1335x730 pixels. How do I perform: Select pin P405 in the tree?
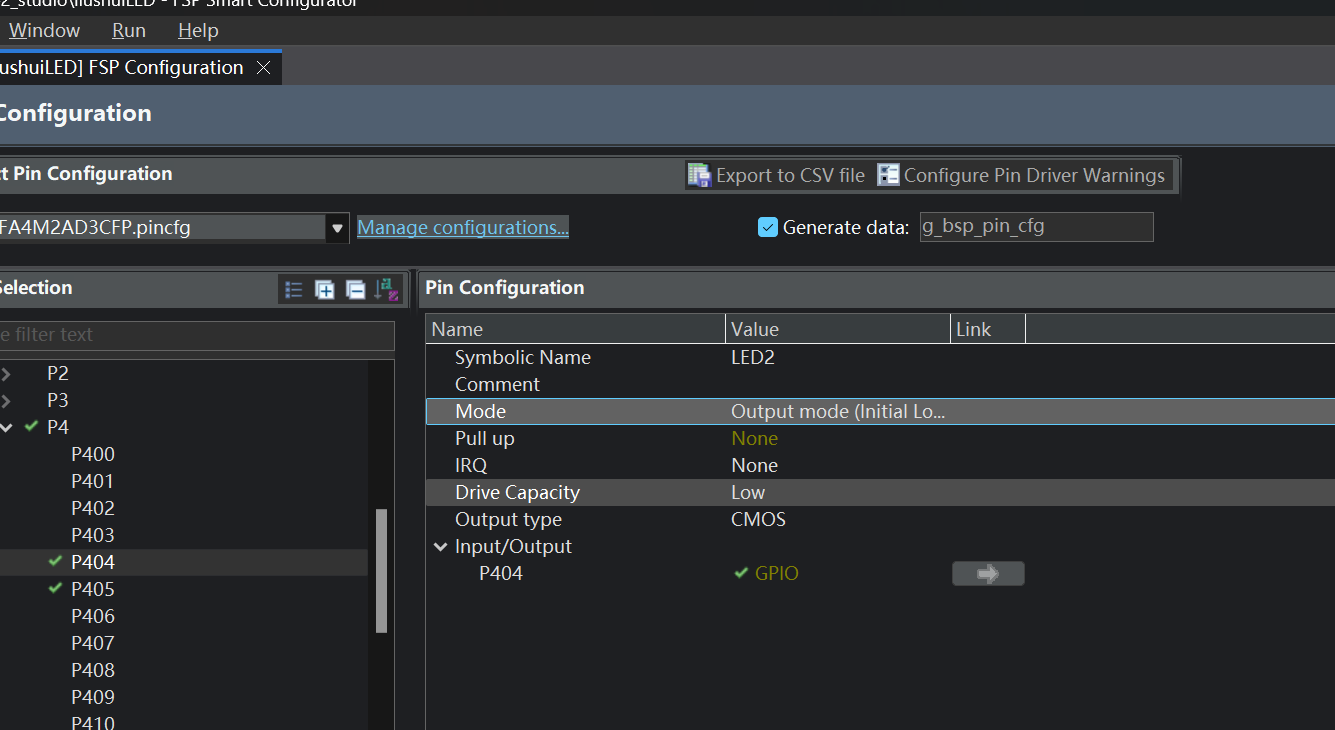93,590
